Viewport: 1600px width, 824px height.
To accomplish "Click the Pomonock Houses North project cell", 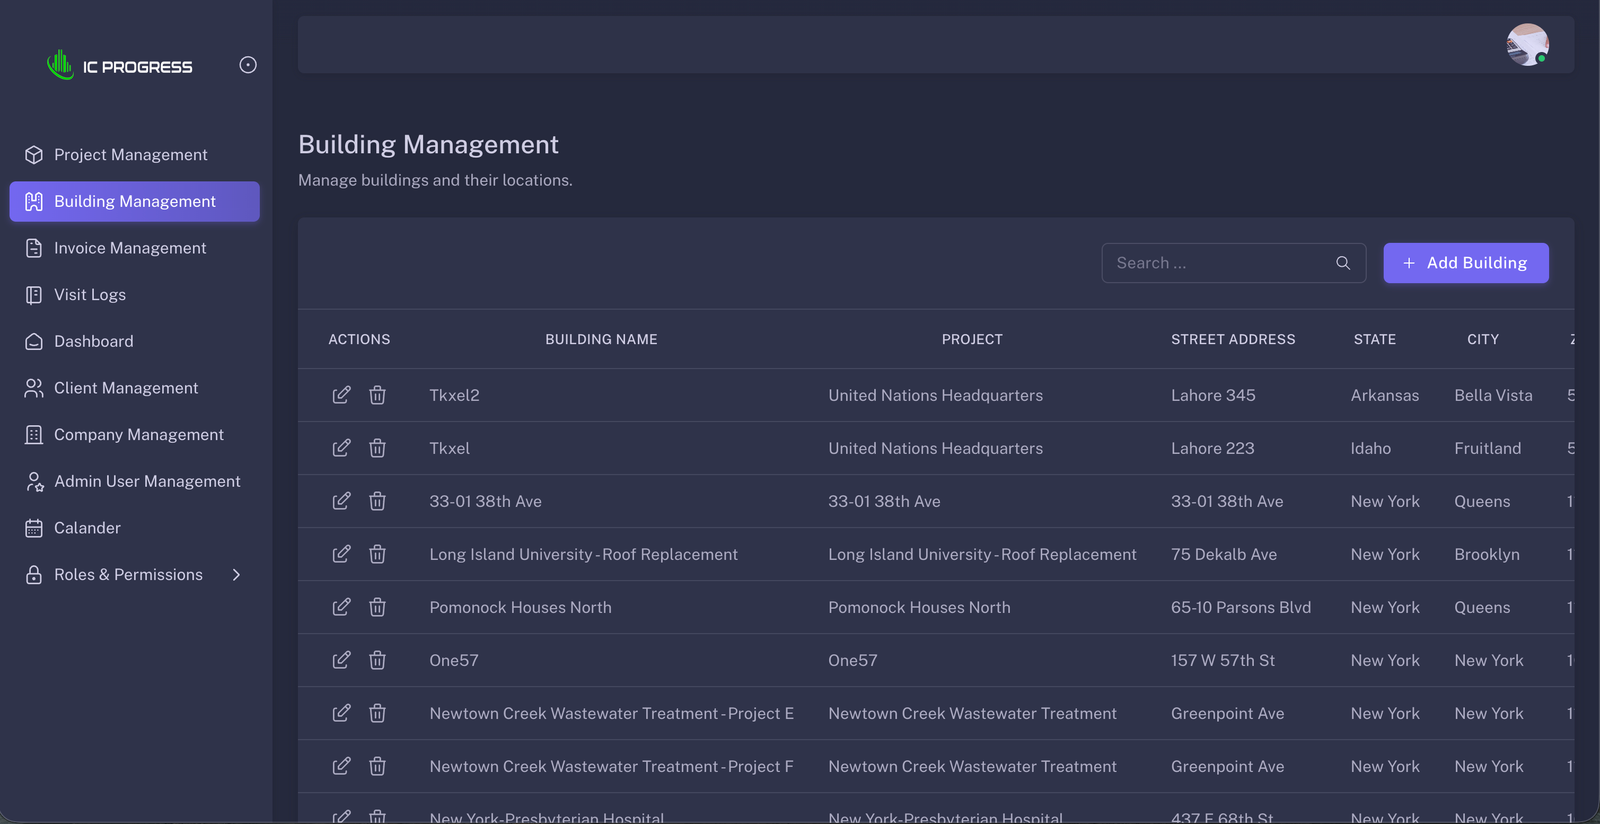I will pyautogui.click(x=919, y=607).
